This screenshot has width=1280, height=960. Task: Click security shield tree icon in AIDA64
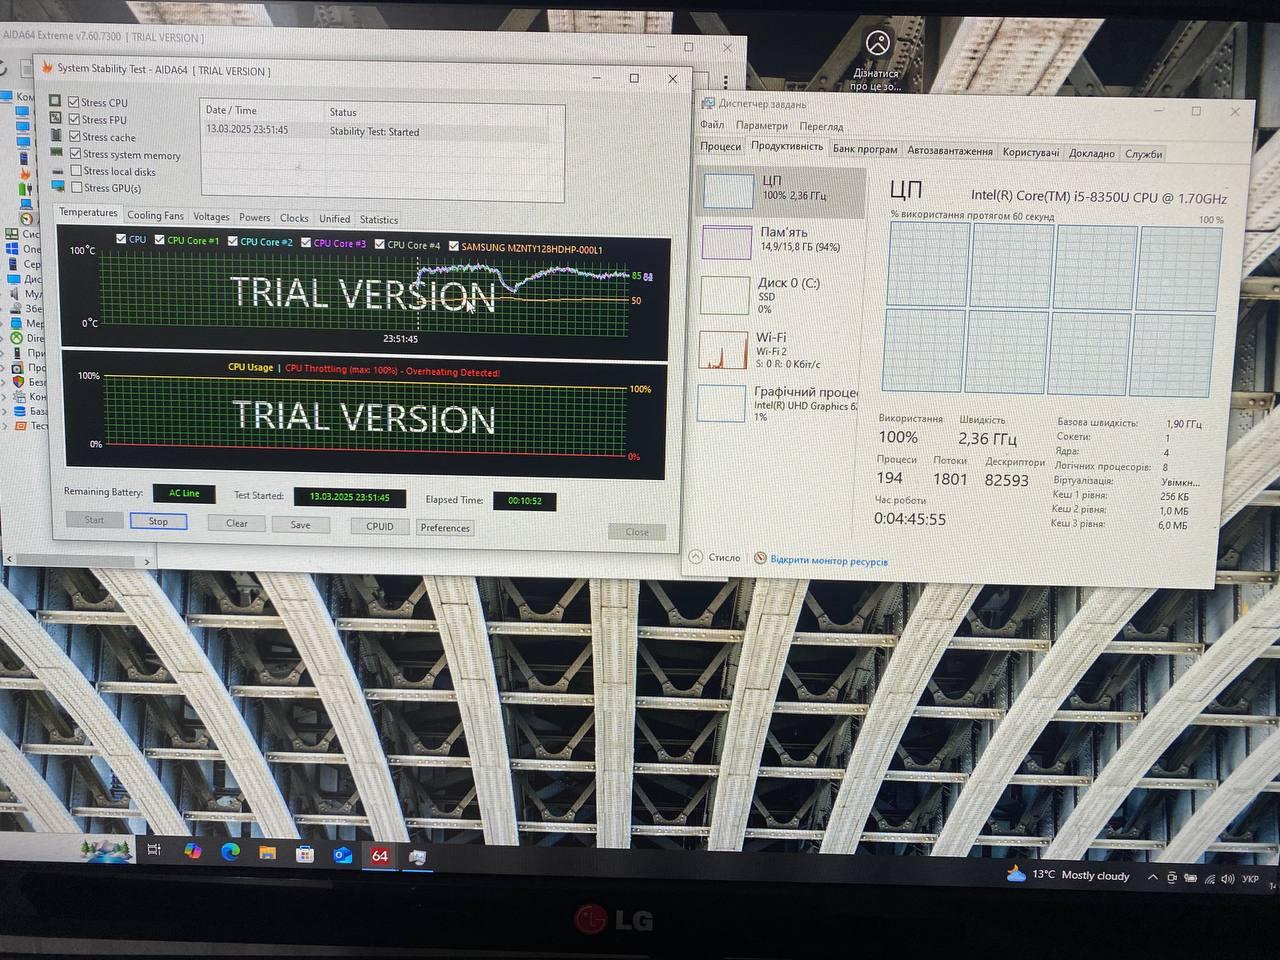[16, 381]
